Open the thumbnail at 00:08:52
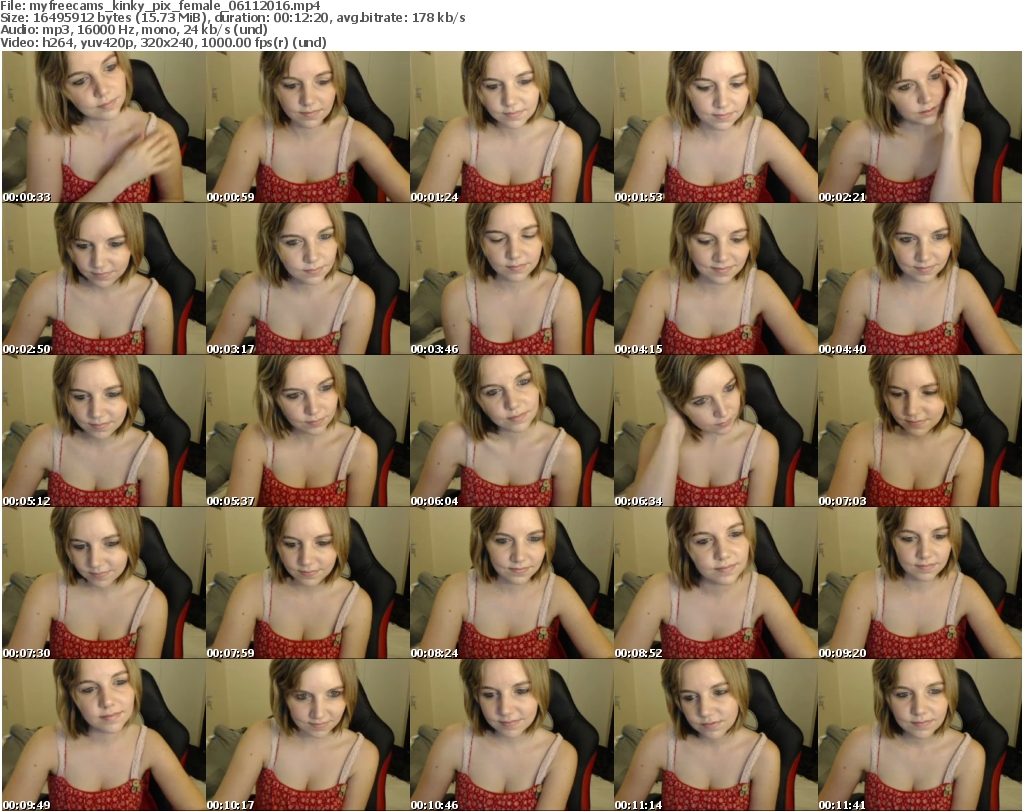Image resolution: width=1024 pixels, height=811 pixels. [715, 583]
